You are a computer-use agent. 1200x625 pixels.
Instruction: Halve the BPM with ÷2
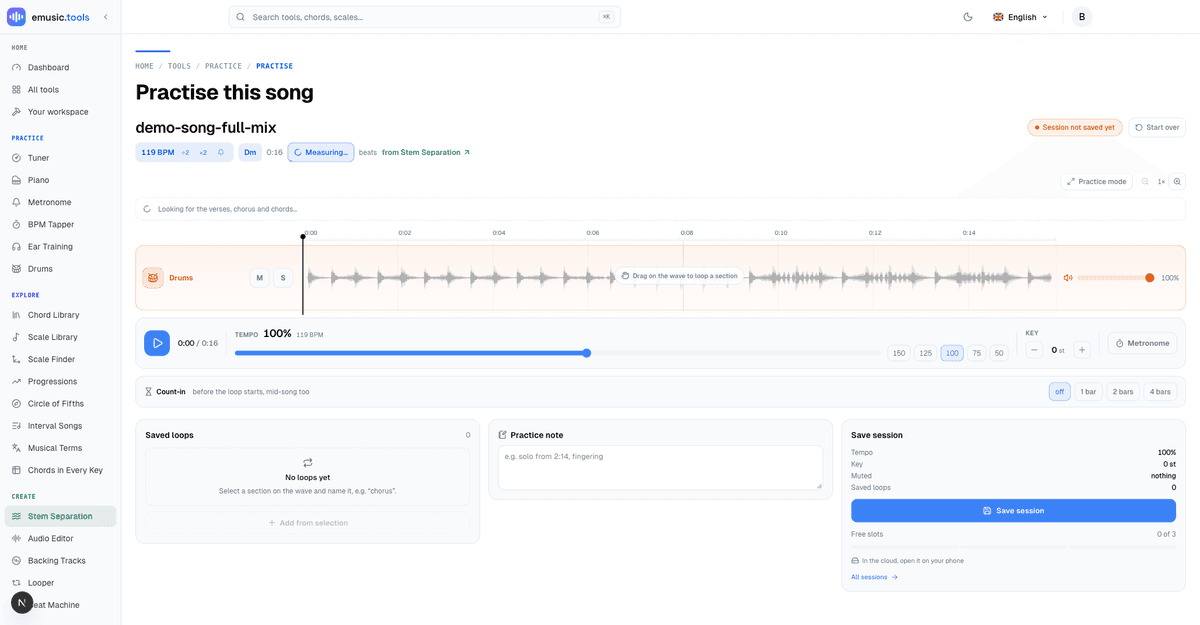coord(186,152)
